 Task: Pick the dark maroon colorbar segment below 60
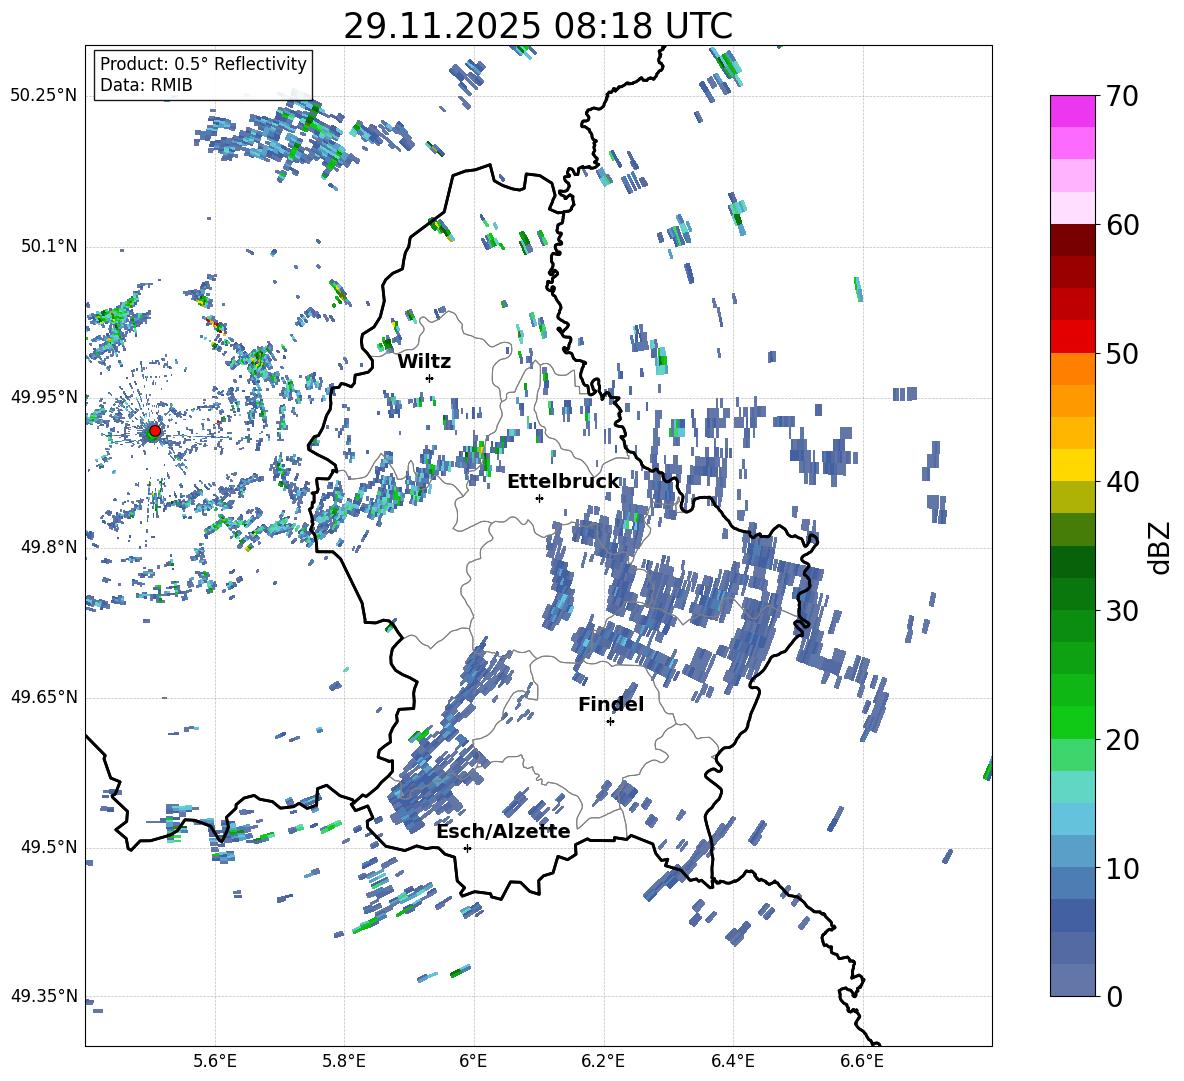click(1073, 240)
